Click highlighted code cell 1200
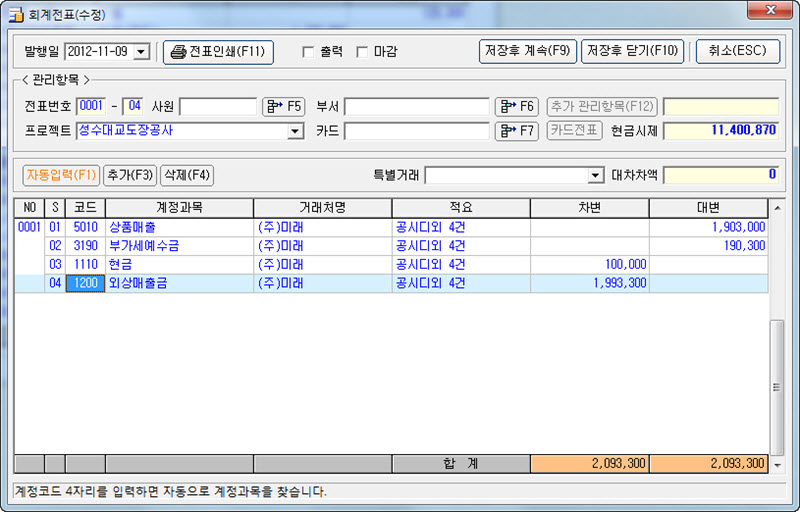Viewport: 800px width, 512px height. pyautogui.click(x=85, y=283)
